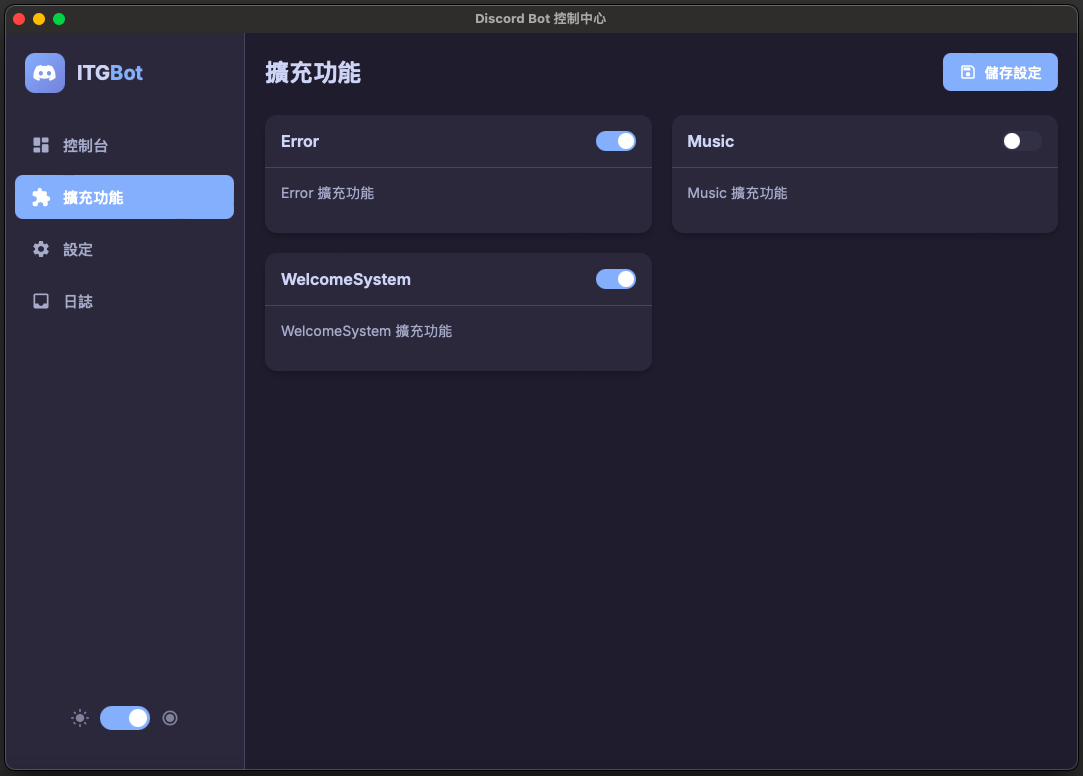The image size is (1083, 776).
Task: Click the save icon inside 儲存設定 button
Action: pos(966,71)
